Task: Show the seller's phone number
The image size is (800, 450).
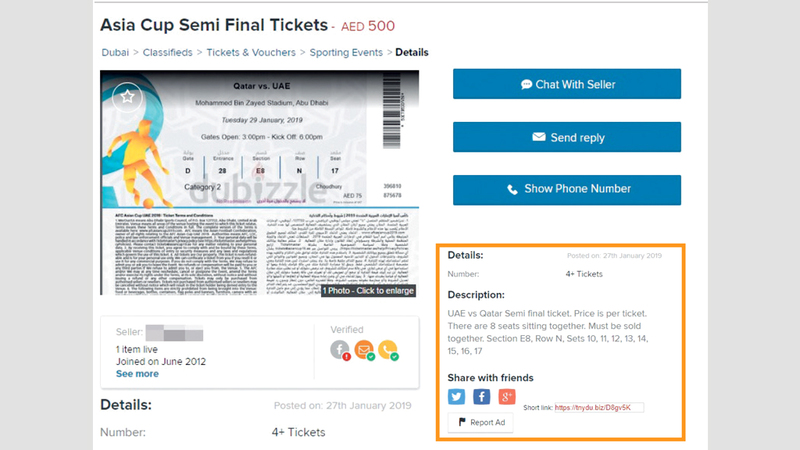Action: tap(567, 188)
